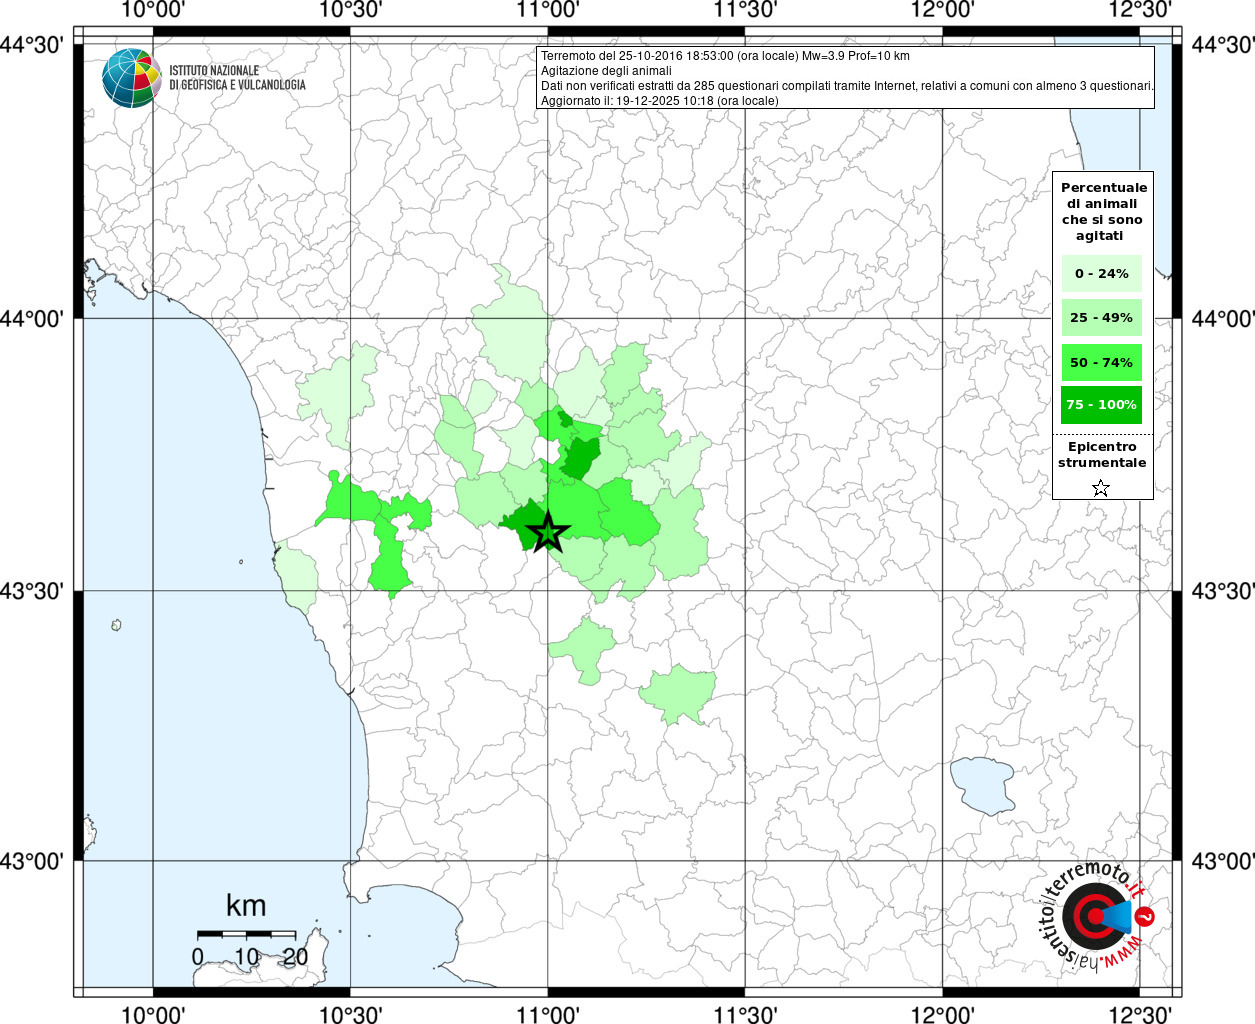Click the small island off the west coast
The width and height of the screenshot is (1255, 1024).
pos(116,625)
